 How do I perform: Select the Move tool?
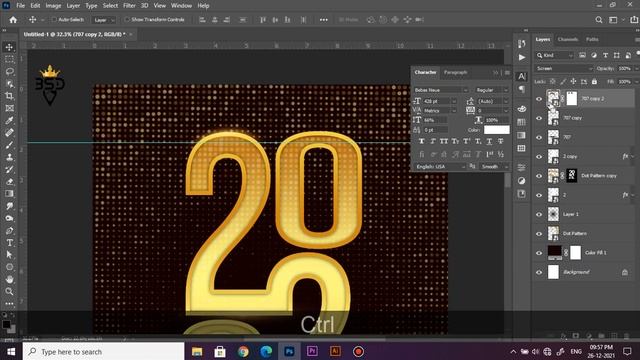click(x=9, y=47)
